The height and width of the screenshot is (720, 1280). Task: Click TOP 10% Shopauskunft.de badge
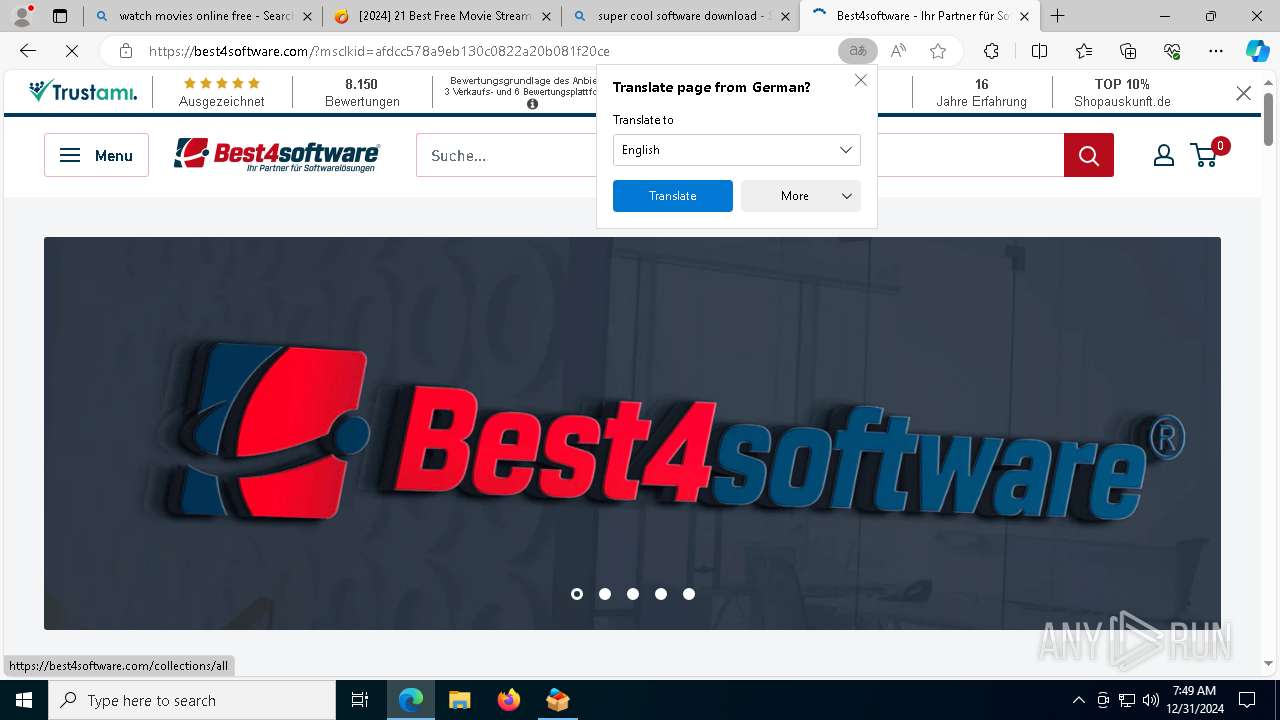click(x=1122, y=93)
